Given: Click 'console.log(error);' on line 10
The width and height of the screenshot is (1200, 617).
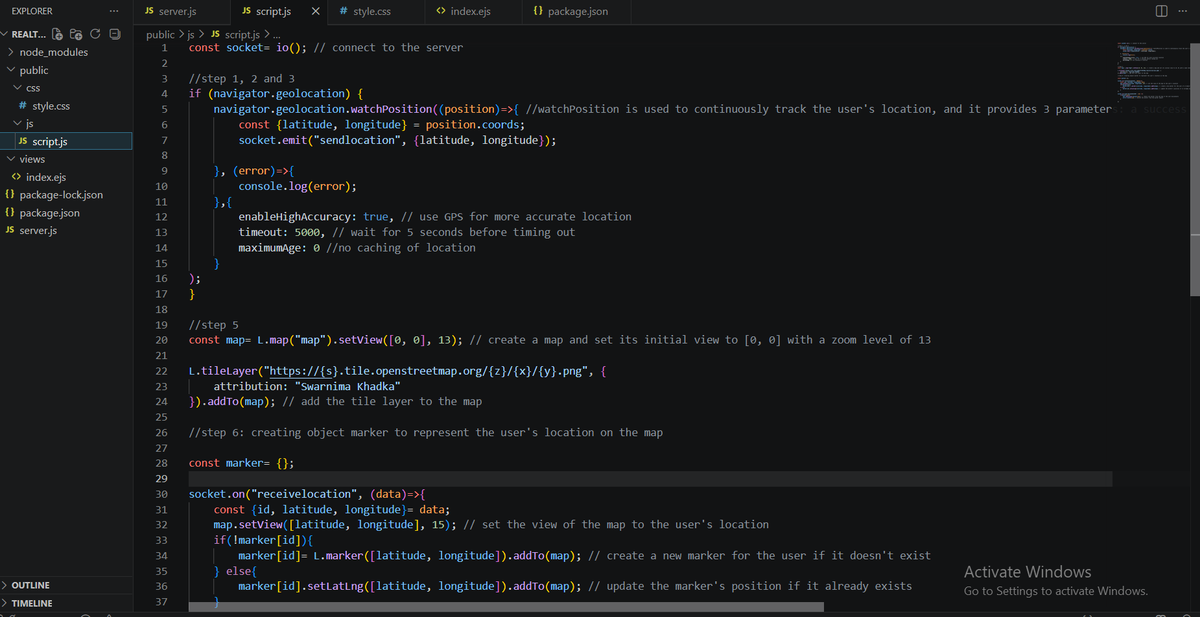Looking at the screenshot, I should click(x=297, y=186).
